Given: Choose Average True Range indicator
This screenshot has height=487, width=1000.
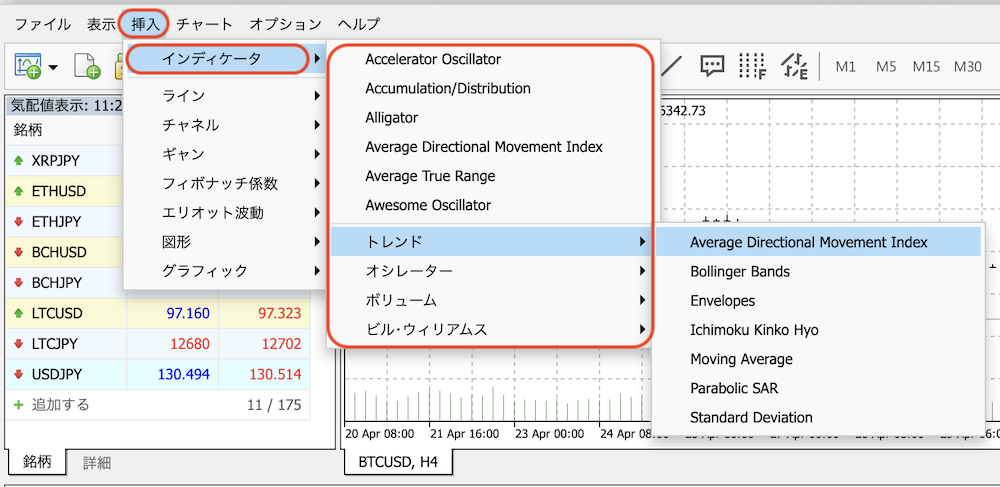Looking at the screenshot, I should 430,176.
